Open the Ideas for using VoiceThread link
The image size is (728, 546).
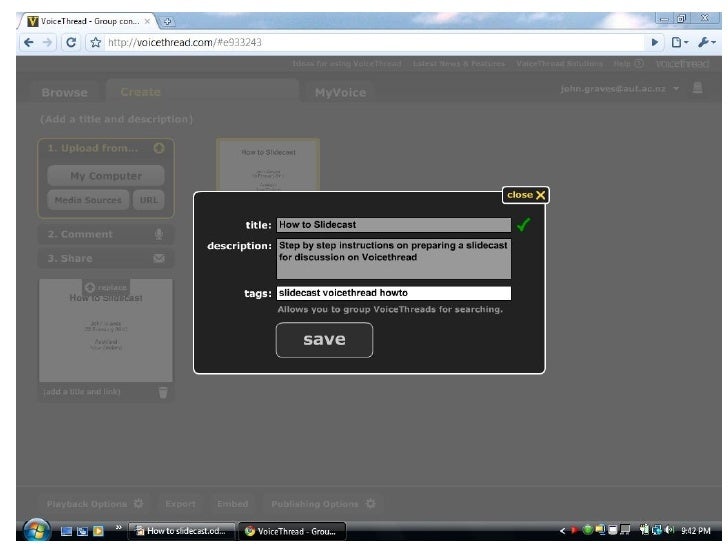347,64
